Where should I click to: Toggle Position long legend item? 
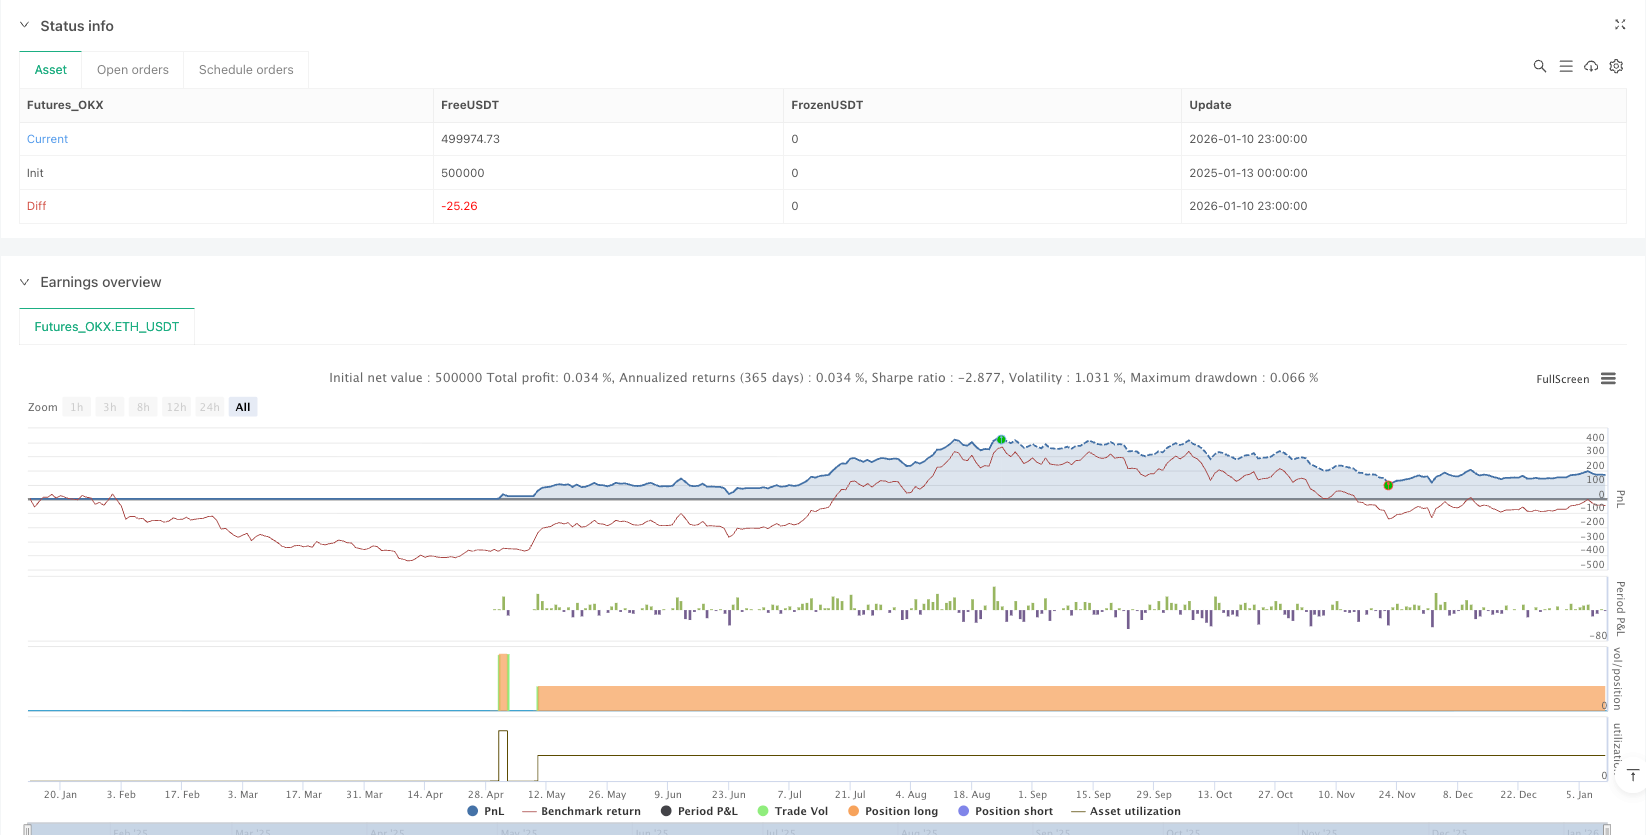[x=893, y=811]
